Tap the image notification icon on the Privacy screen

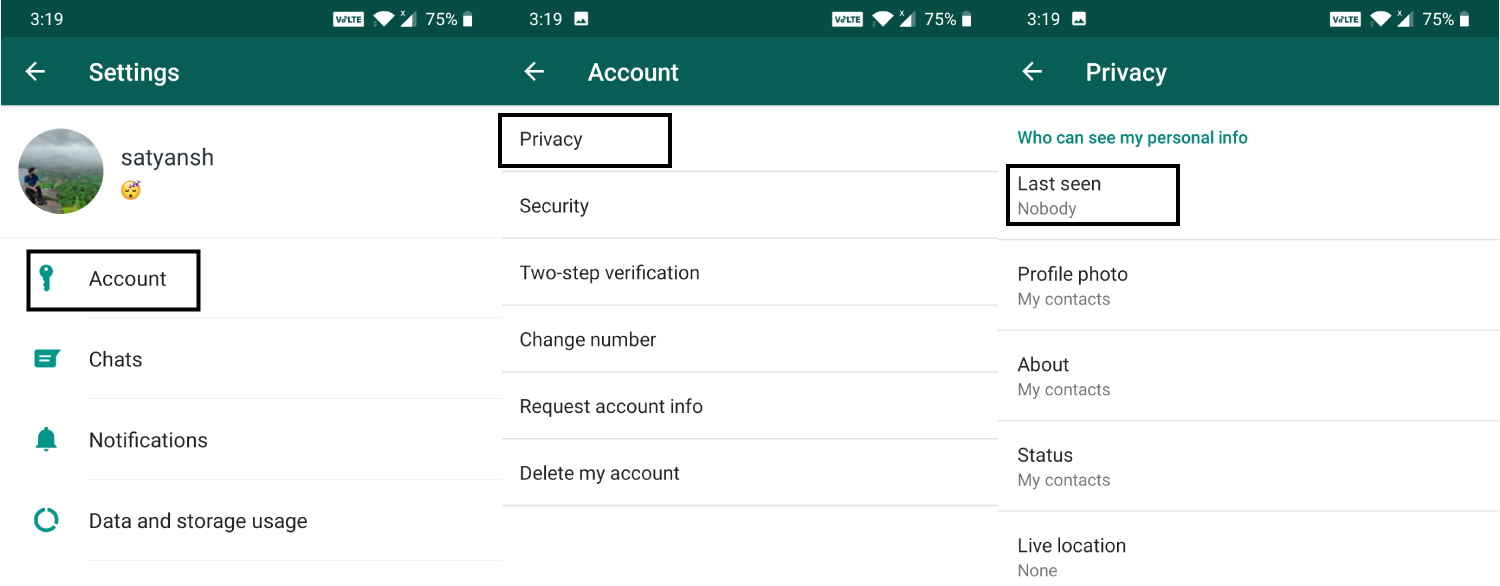coord(1079,19)
